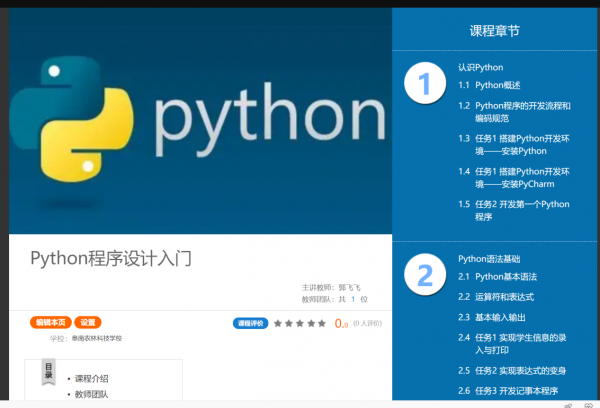The width and height of the screenshot is (600, 408).
Task: Click the (0 人评价) review count
Action: pos(367,323)
